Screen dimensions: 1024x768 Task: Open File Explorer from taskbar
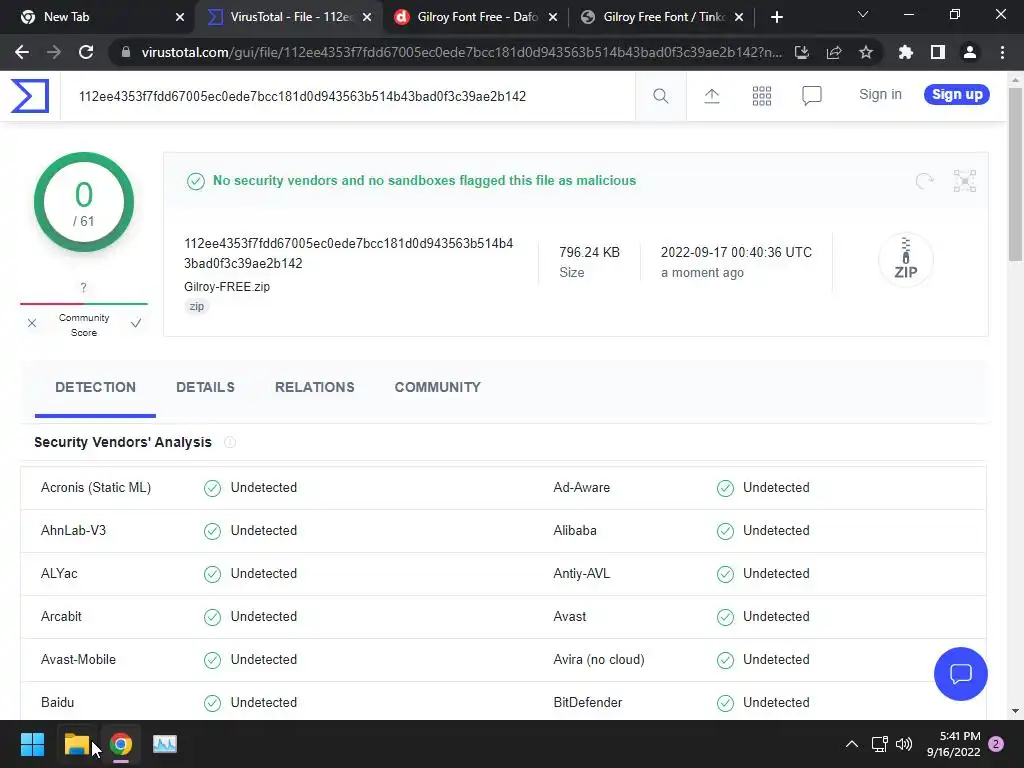(77, 744)
